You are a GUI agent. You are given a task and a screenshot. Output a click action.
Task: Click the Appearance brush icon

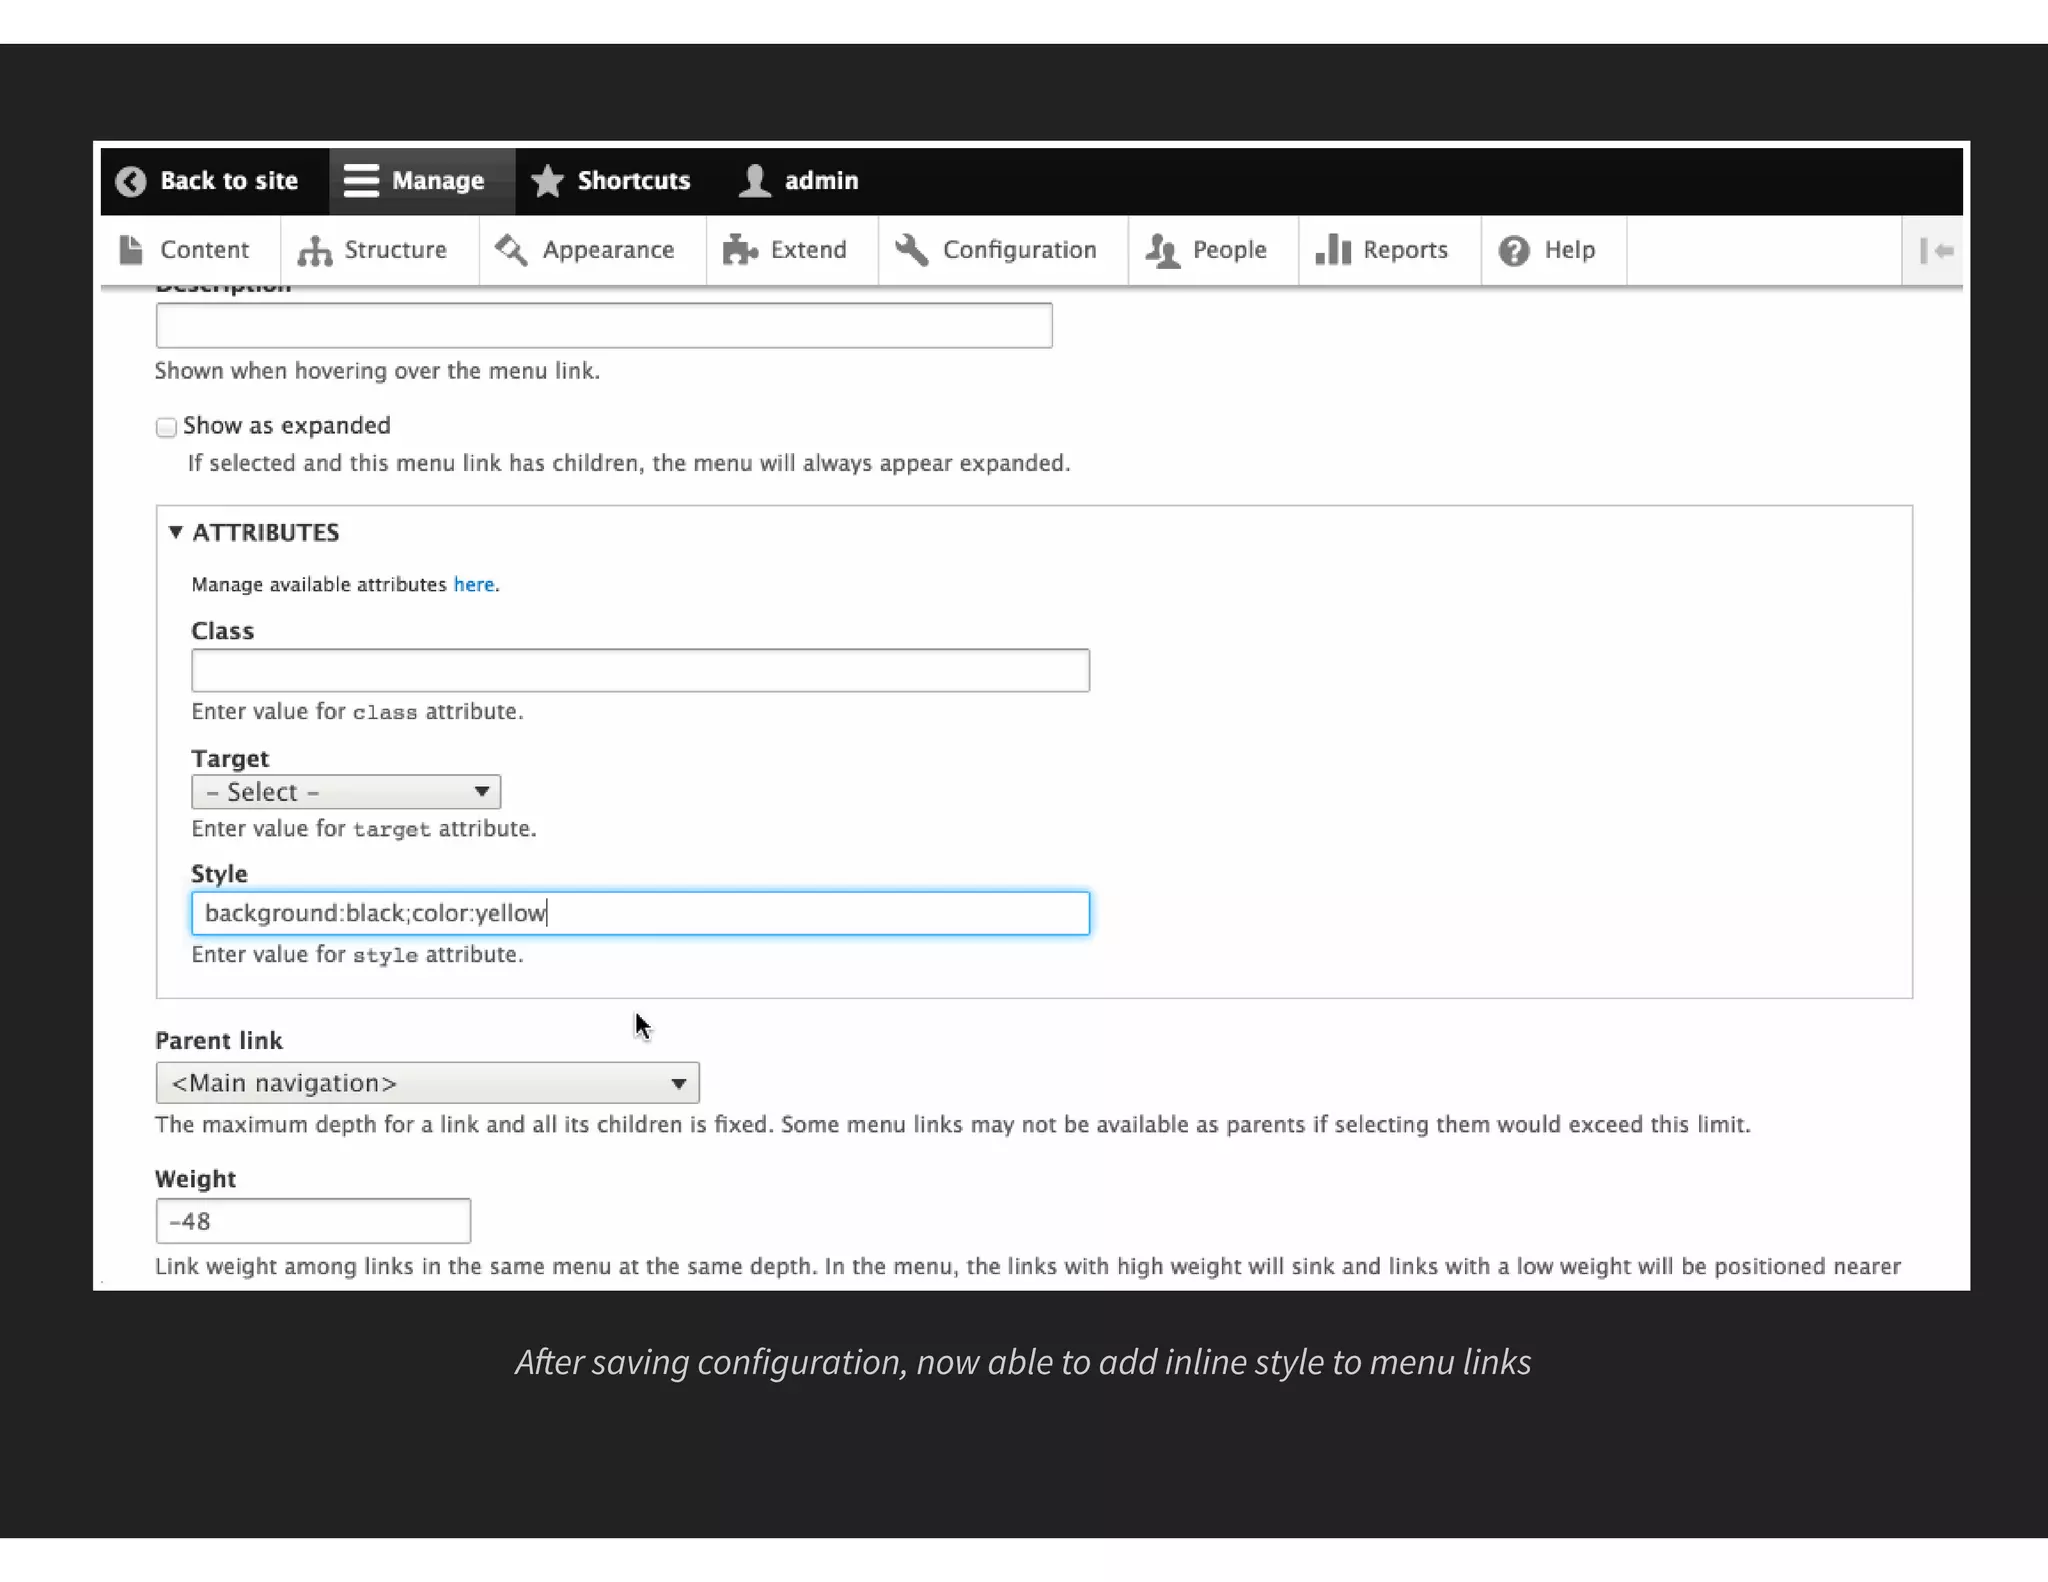[511, 250]
